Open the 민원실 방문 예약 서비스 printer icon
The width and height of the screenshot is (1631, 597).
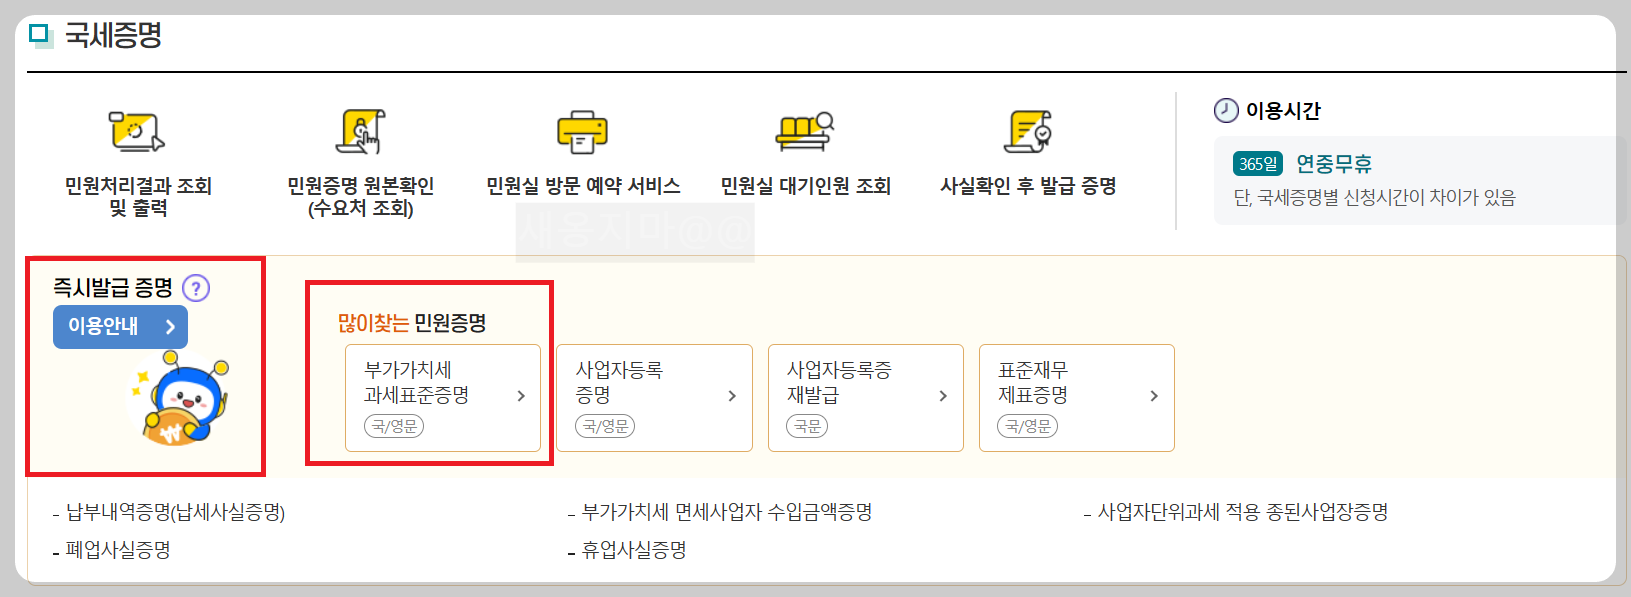coord(581,131)
